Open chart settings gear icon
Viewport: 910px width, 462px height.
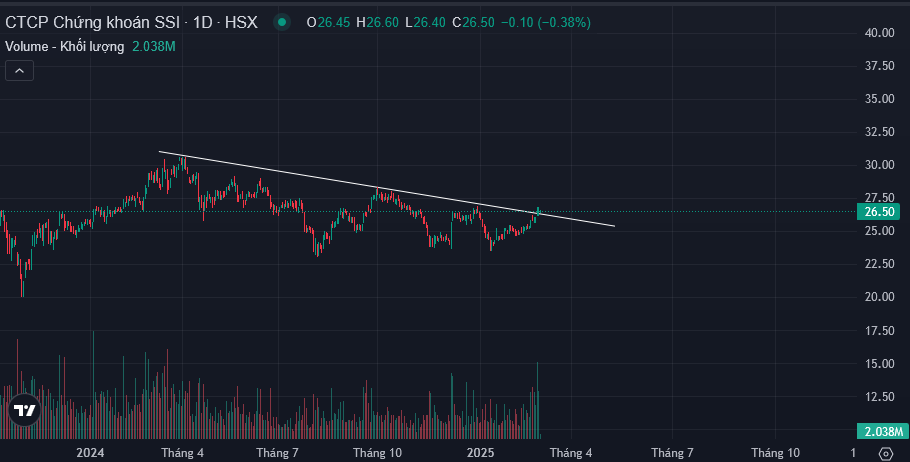pos(886,453)
